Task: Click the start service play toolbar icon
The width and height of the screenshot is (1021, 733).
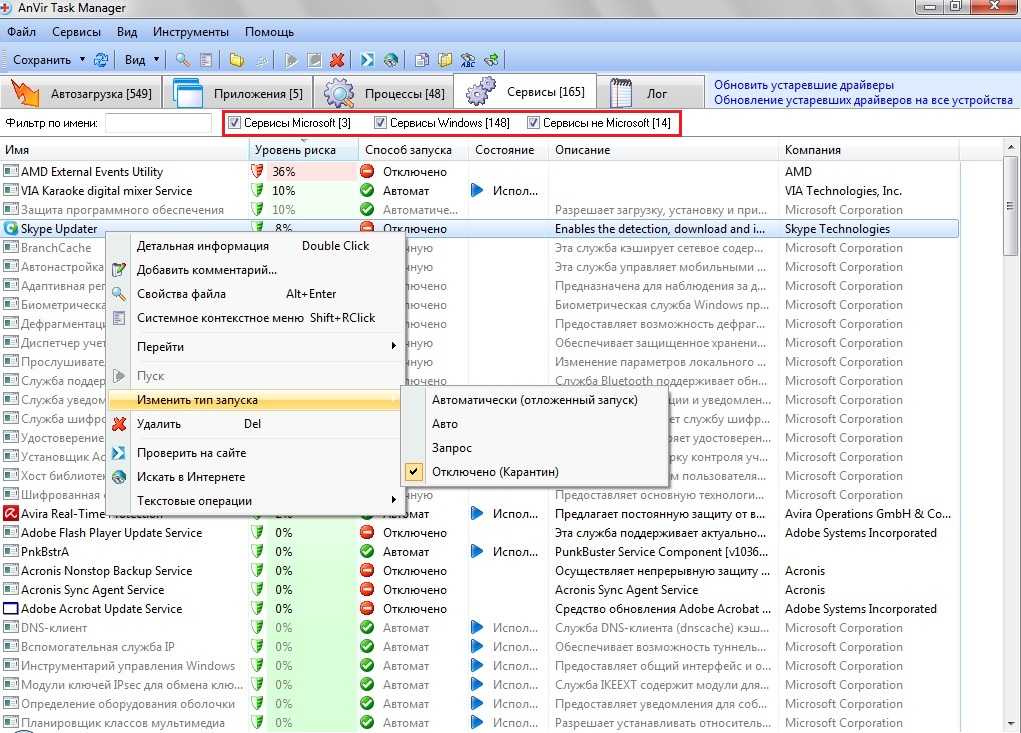Action: [291, 60]
